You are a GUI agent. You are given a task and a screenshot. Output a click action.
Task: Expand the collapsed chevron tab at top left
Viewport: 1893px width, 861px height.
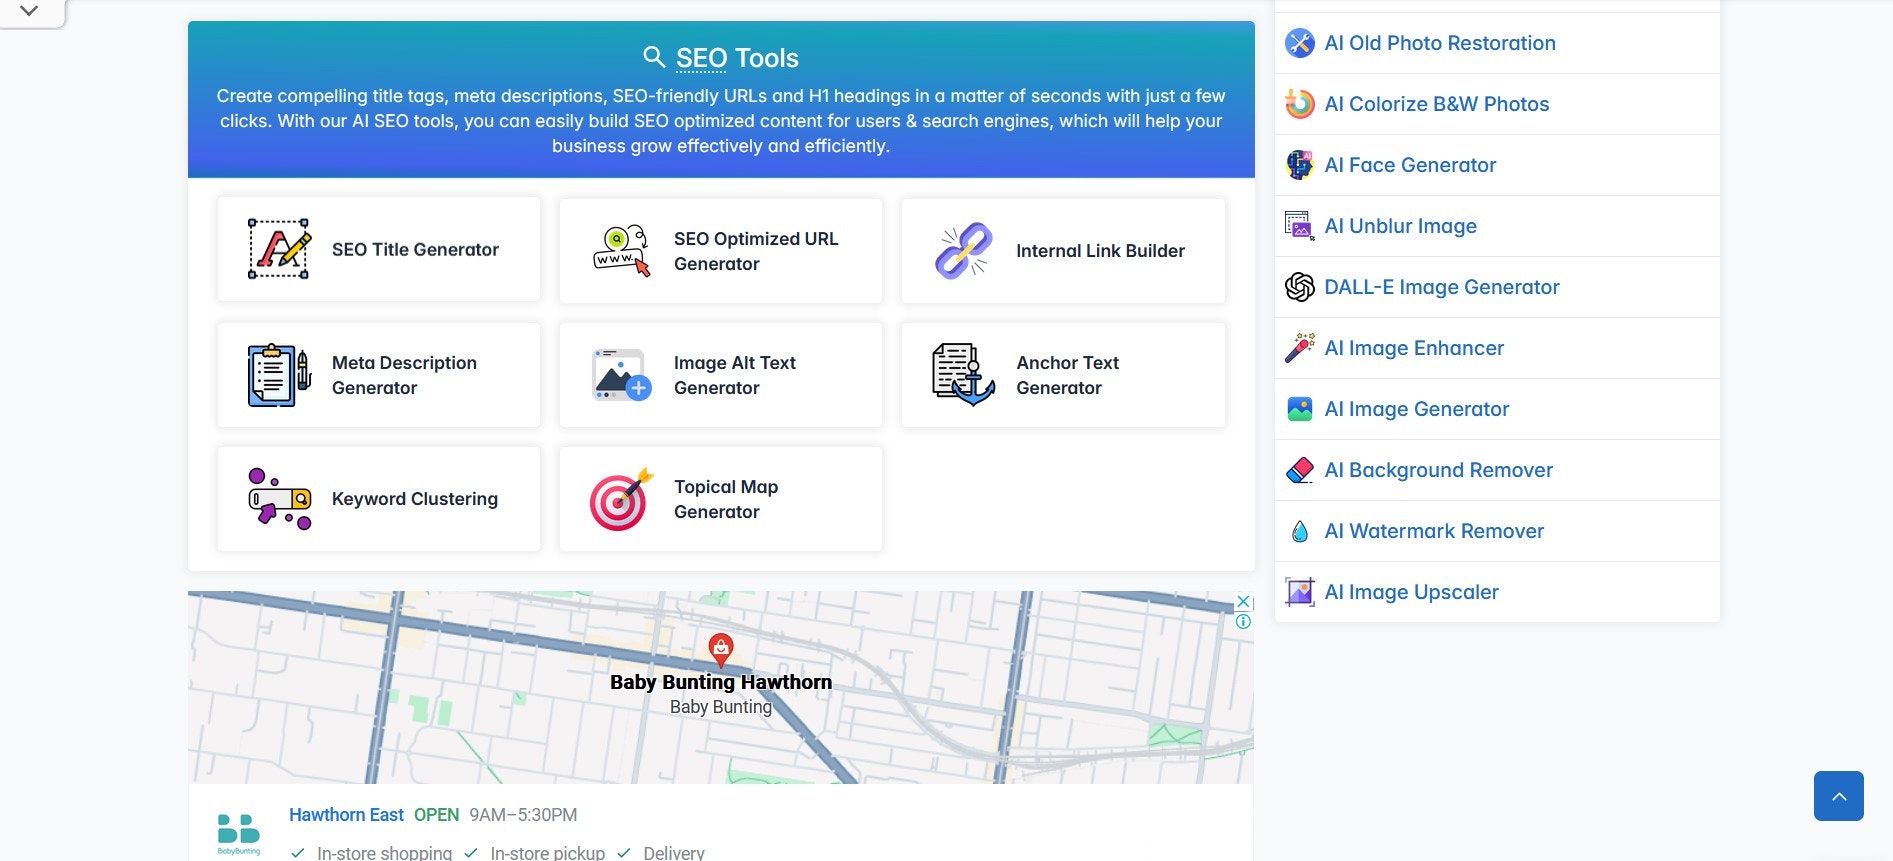[30, 12]
